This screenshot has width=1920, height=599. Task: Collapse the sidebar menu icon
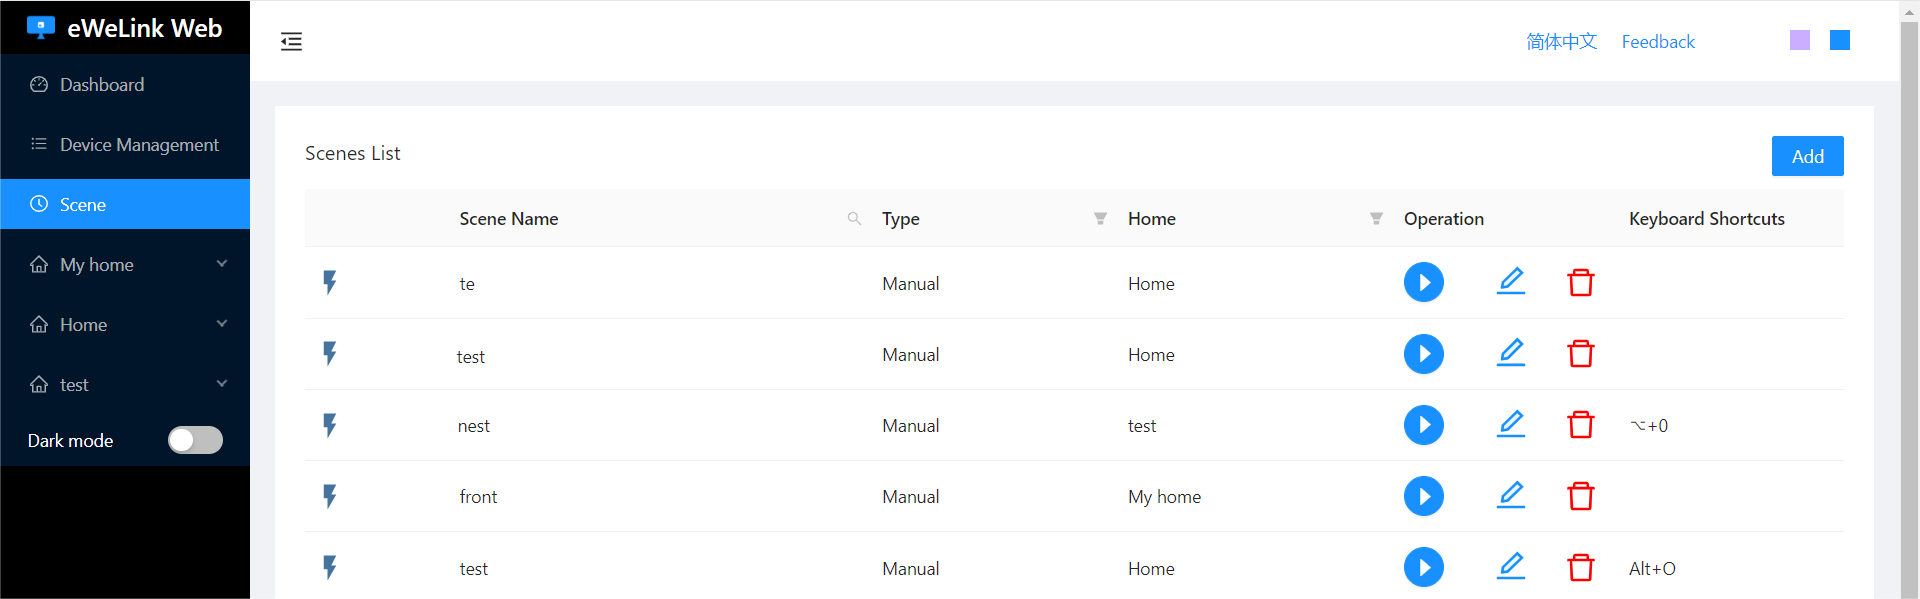click(291, 41)
